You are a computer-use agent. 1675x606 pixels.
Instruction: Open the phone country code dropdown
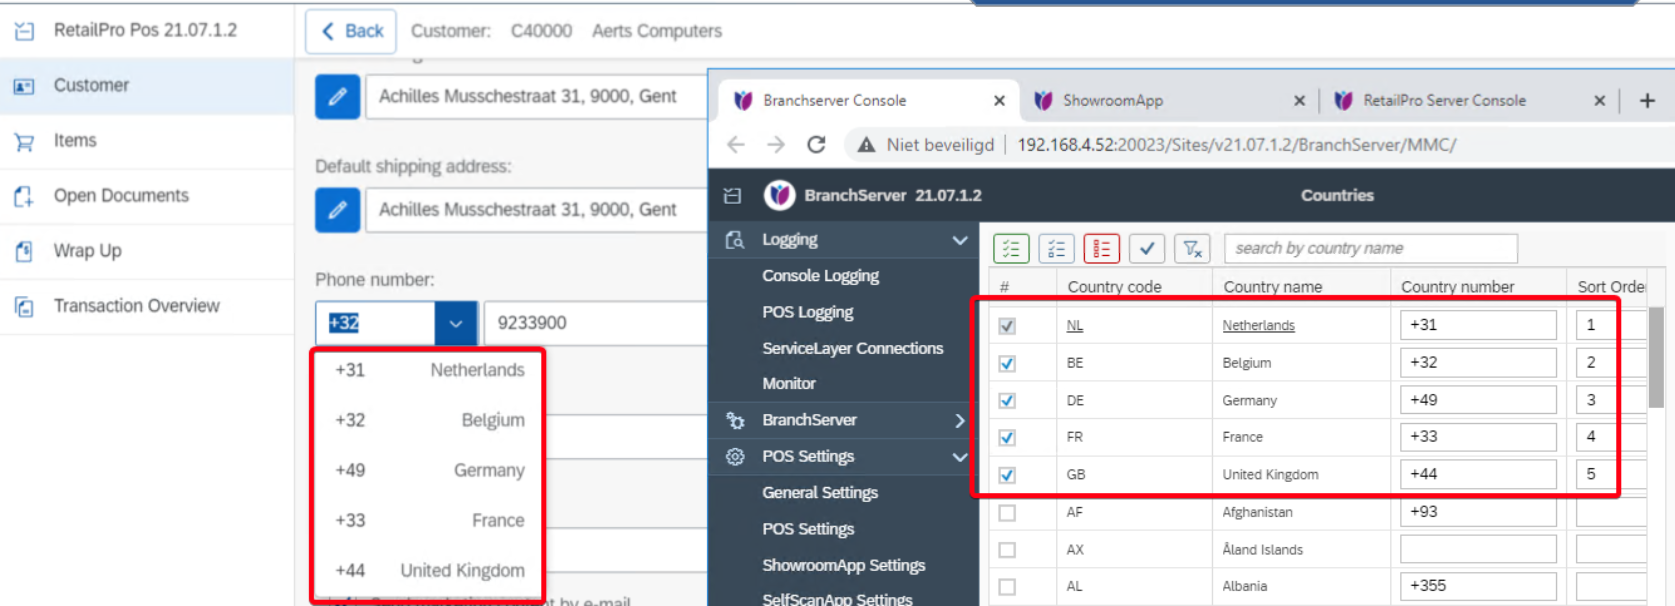coord(455,323)
